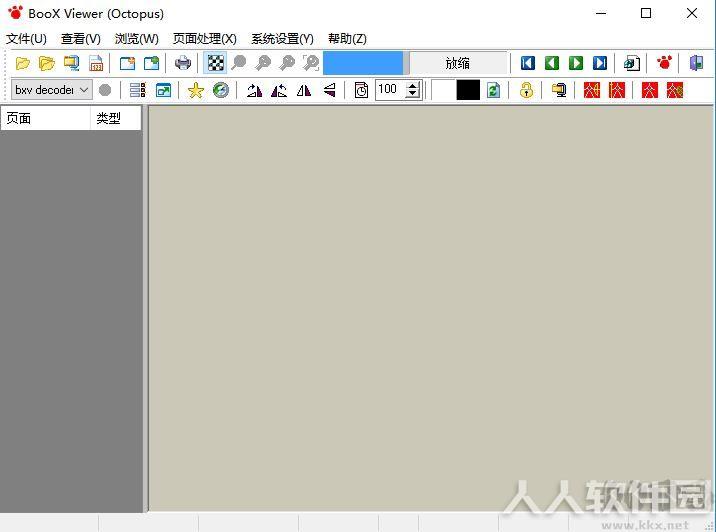
Task: Click the document export icon beside the last-page arrow
Action: pos(632,63)
